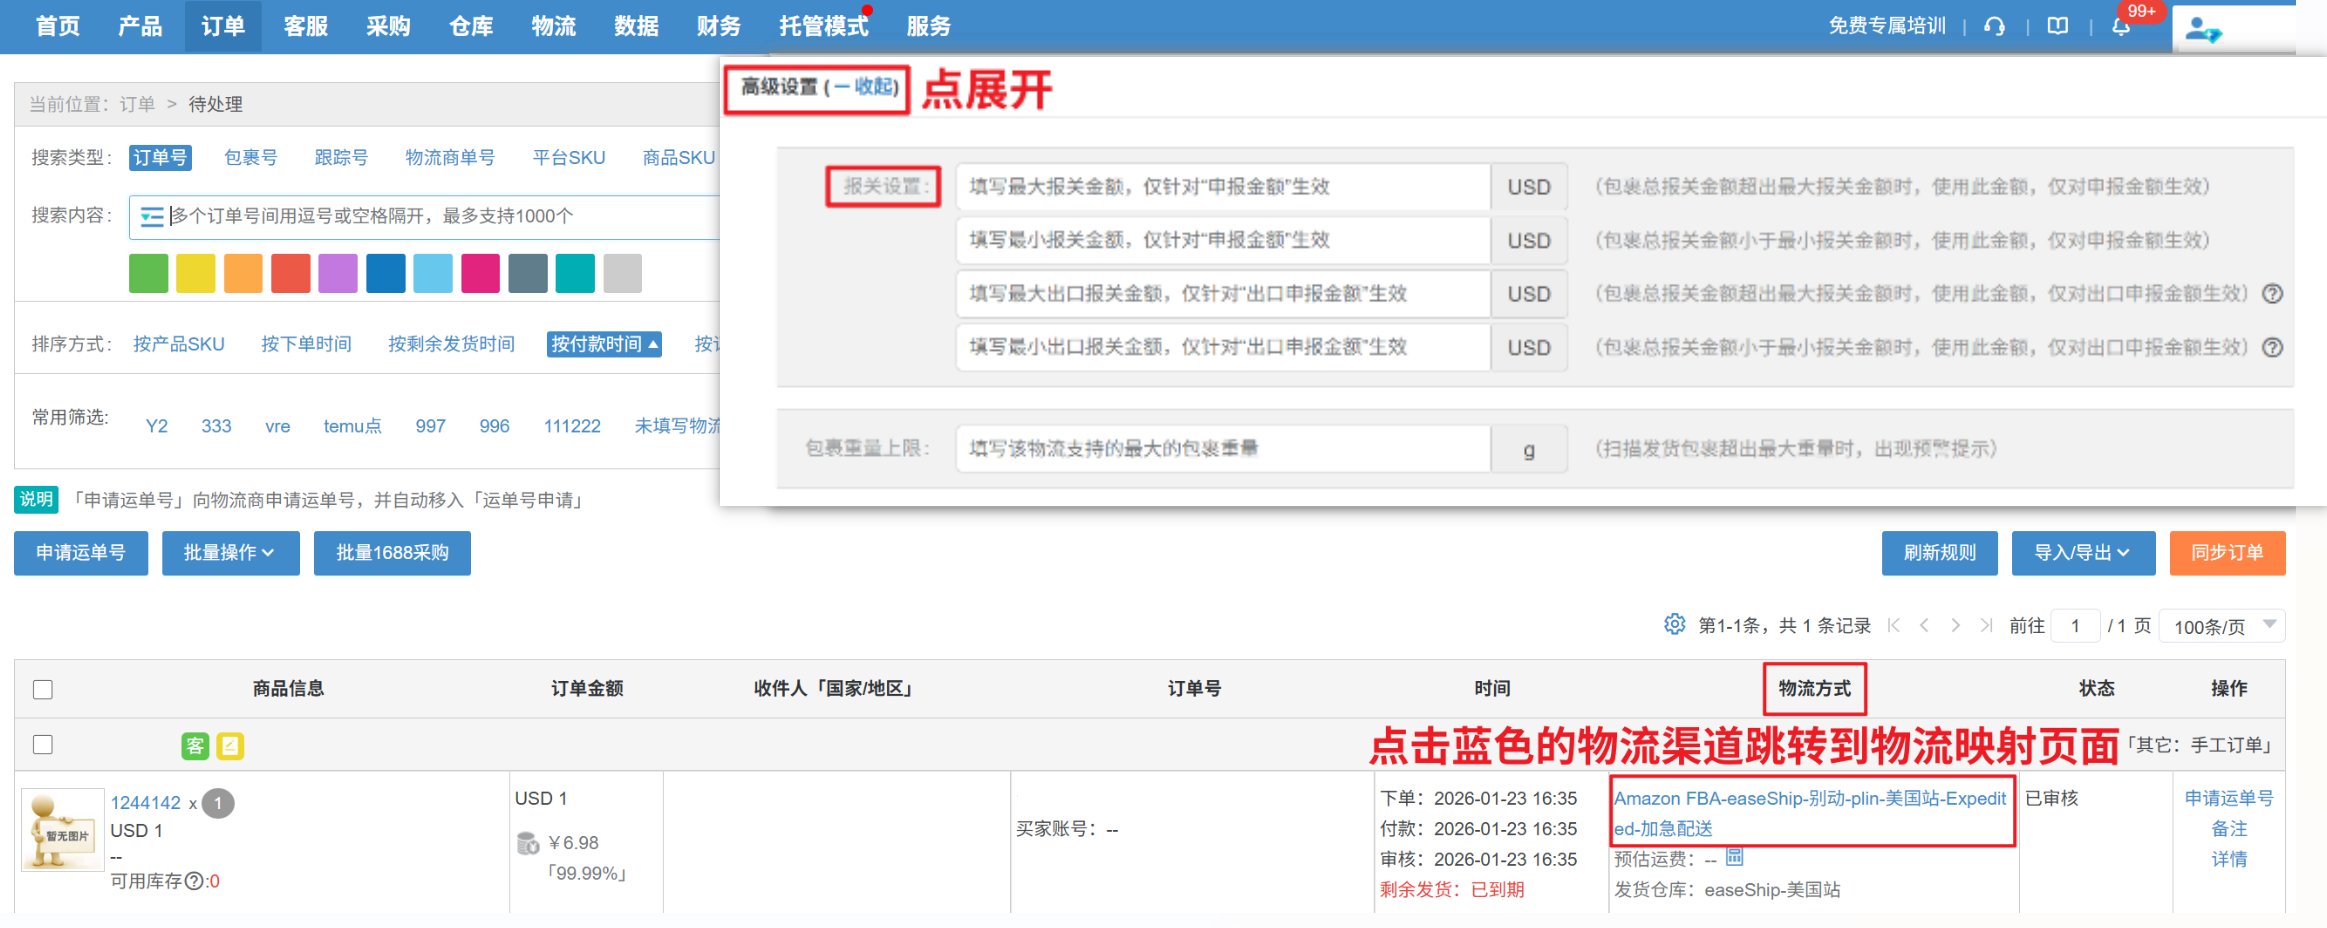Click the green 客 order tag icon
The image size is (2327, 928).
pyautogui.click(x=195, y=746)
